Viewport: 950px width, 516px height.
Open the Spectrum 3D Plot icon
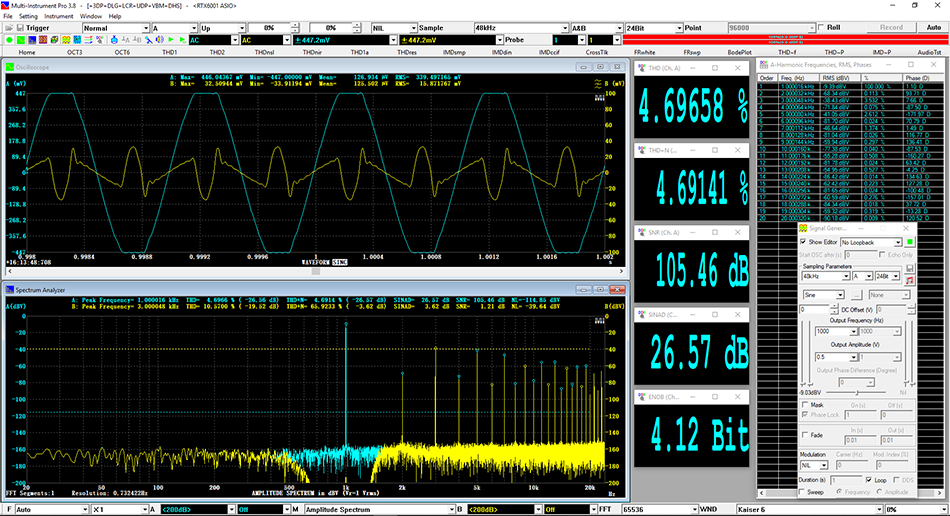[55, 40]
